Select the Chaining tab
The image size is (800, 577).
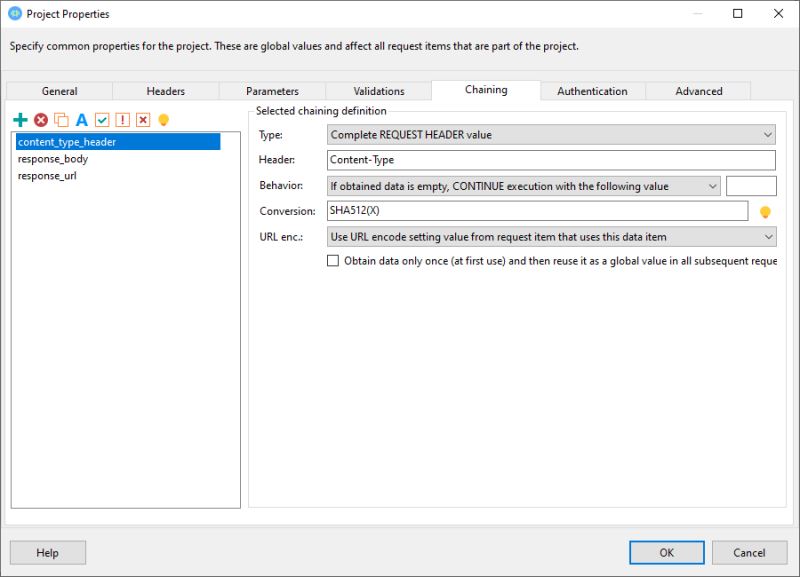(x=486, y=90)
